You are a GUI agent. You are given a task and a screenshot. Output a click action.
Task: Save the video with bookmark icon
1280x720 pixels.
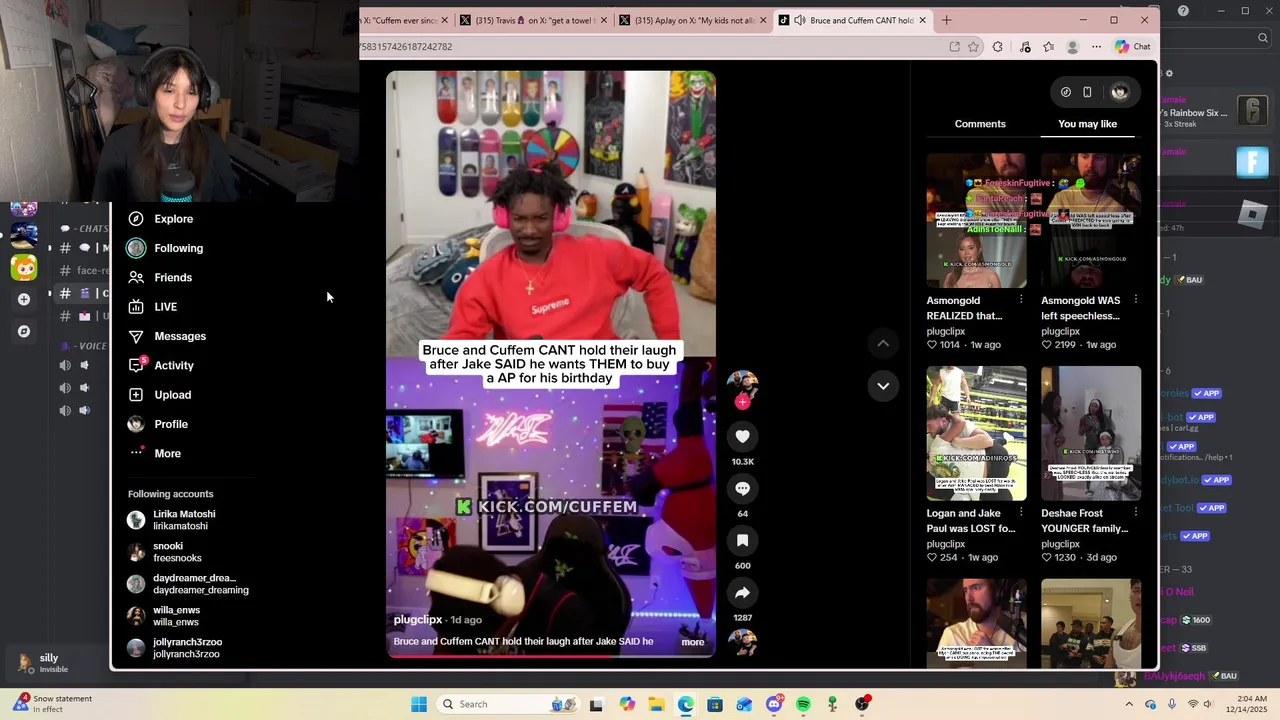(742, 540)
